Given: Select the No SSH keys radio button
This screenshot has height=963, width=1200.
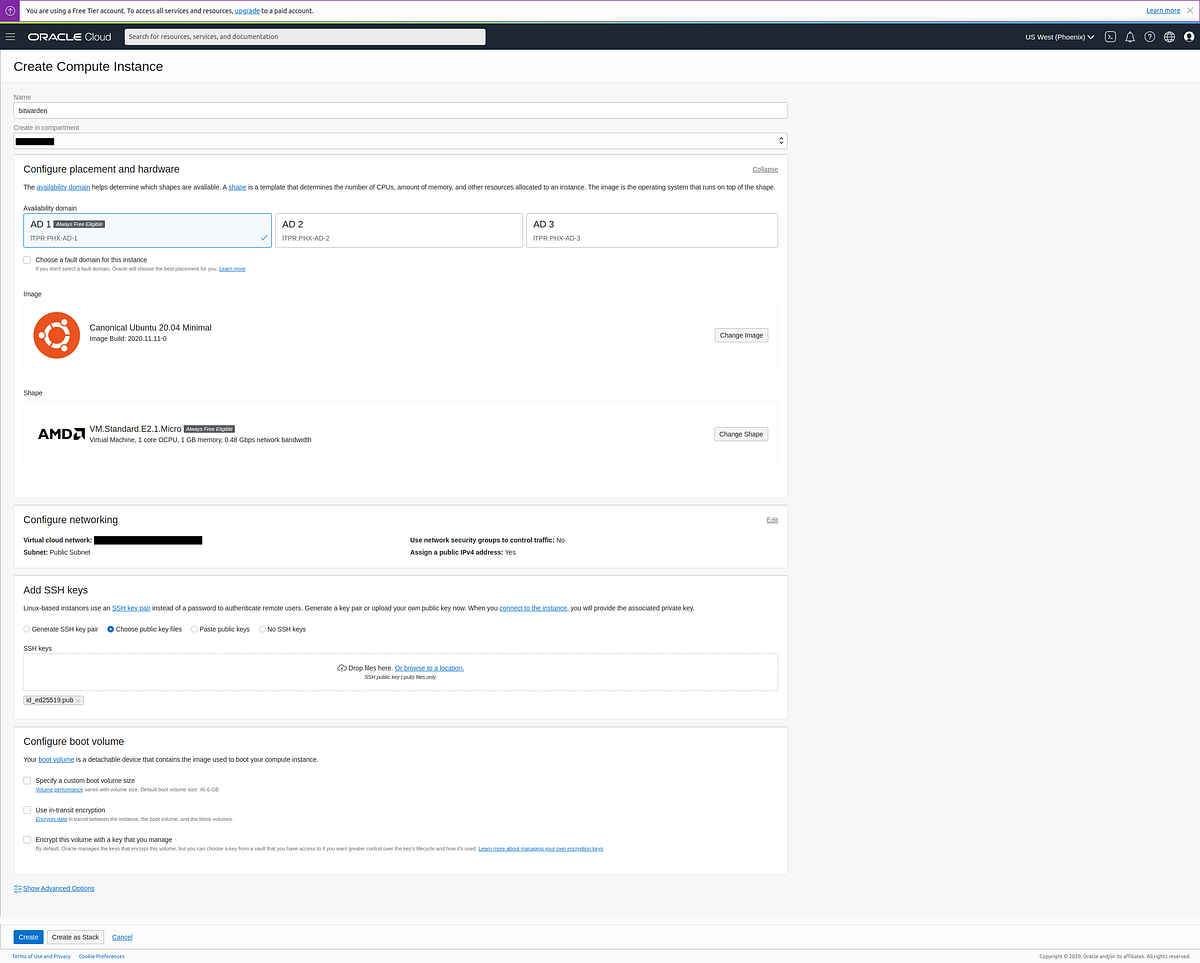Looking at the screenshot, I should point(261,628).
